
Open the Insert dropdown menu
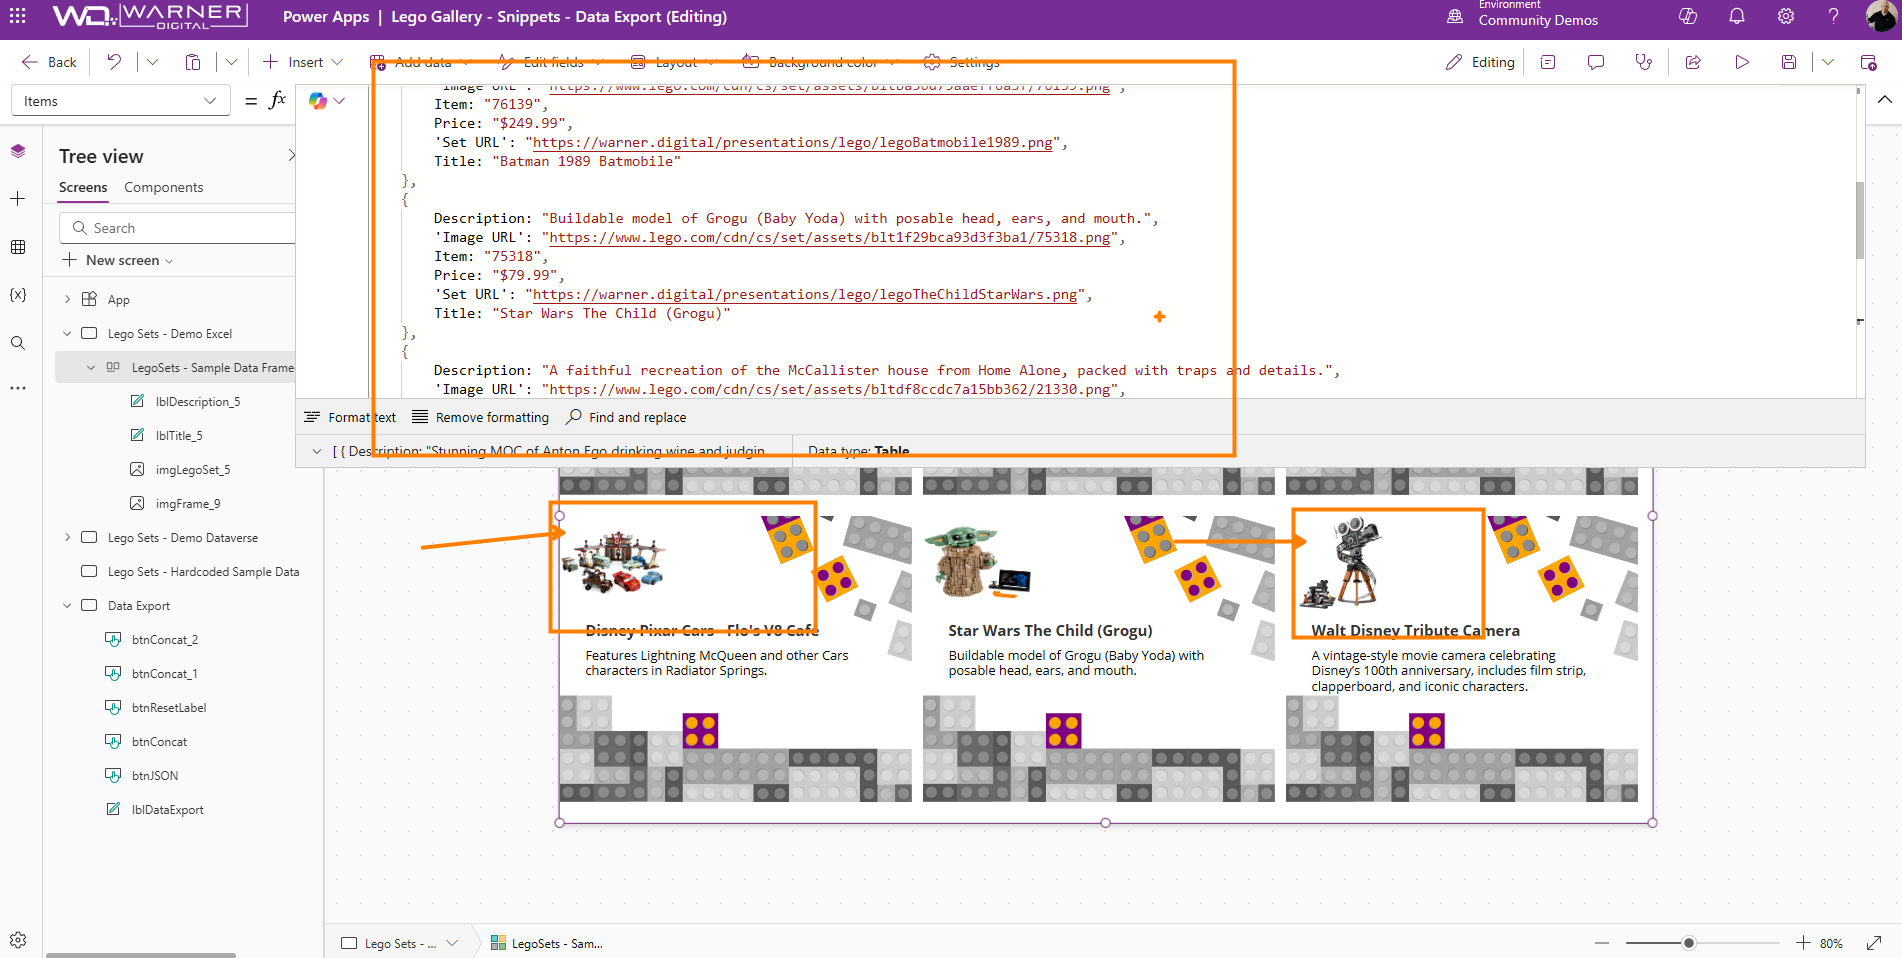point(303,62)
